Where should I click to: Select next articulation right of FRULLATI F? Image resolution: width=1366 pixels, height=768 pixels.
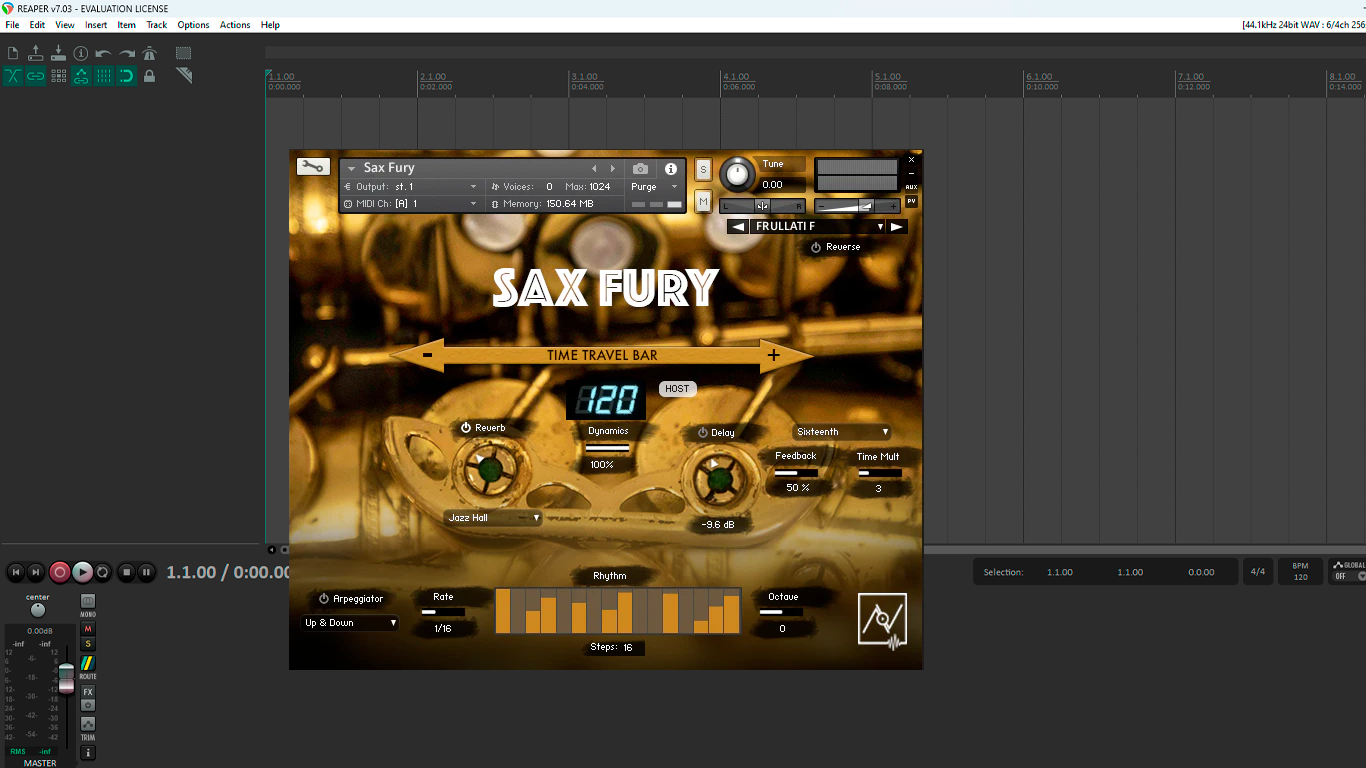(x=897, y=227)
